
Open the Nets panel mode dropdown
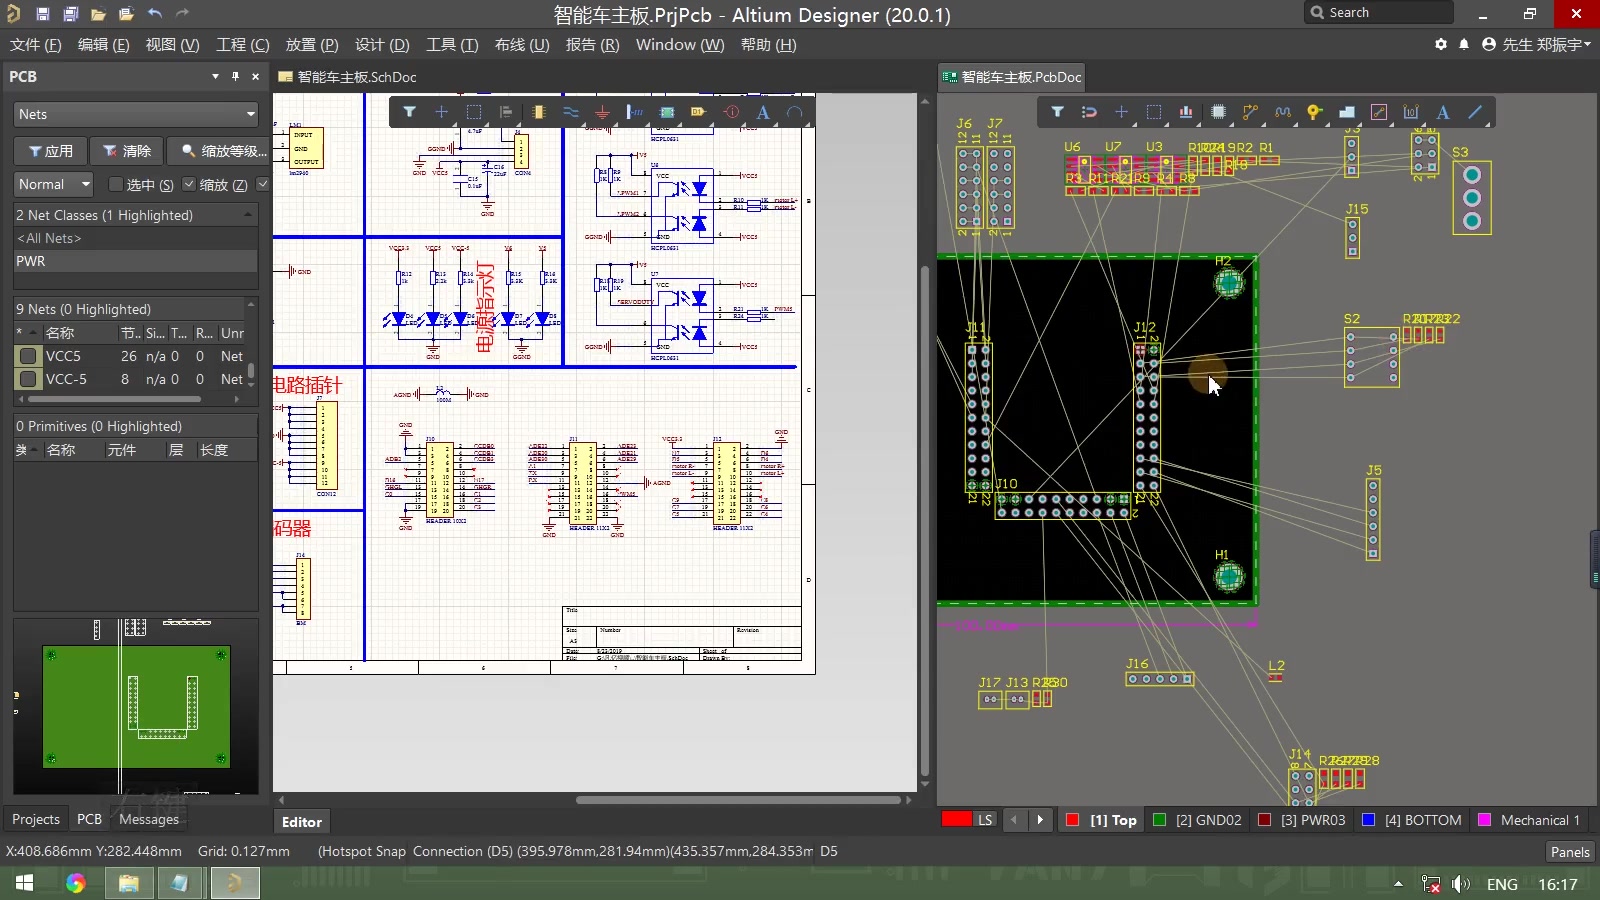[136, 114]
